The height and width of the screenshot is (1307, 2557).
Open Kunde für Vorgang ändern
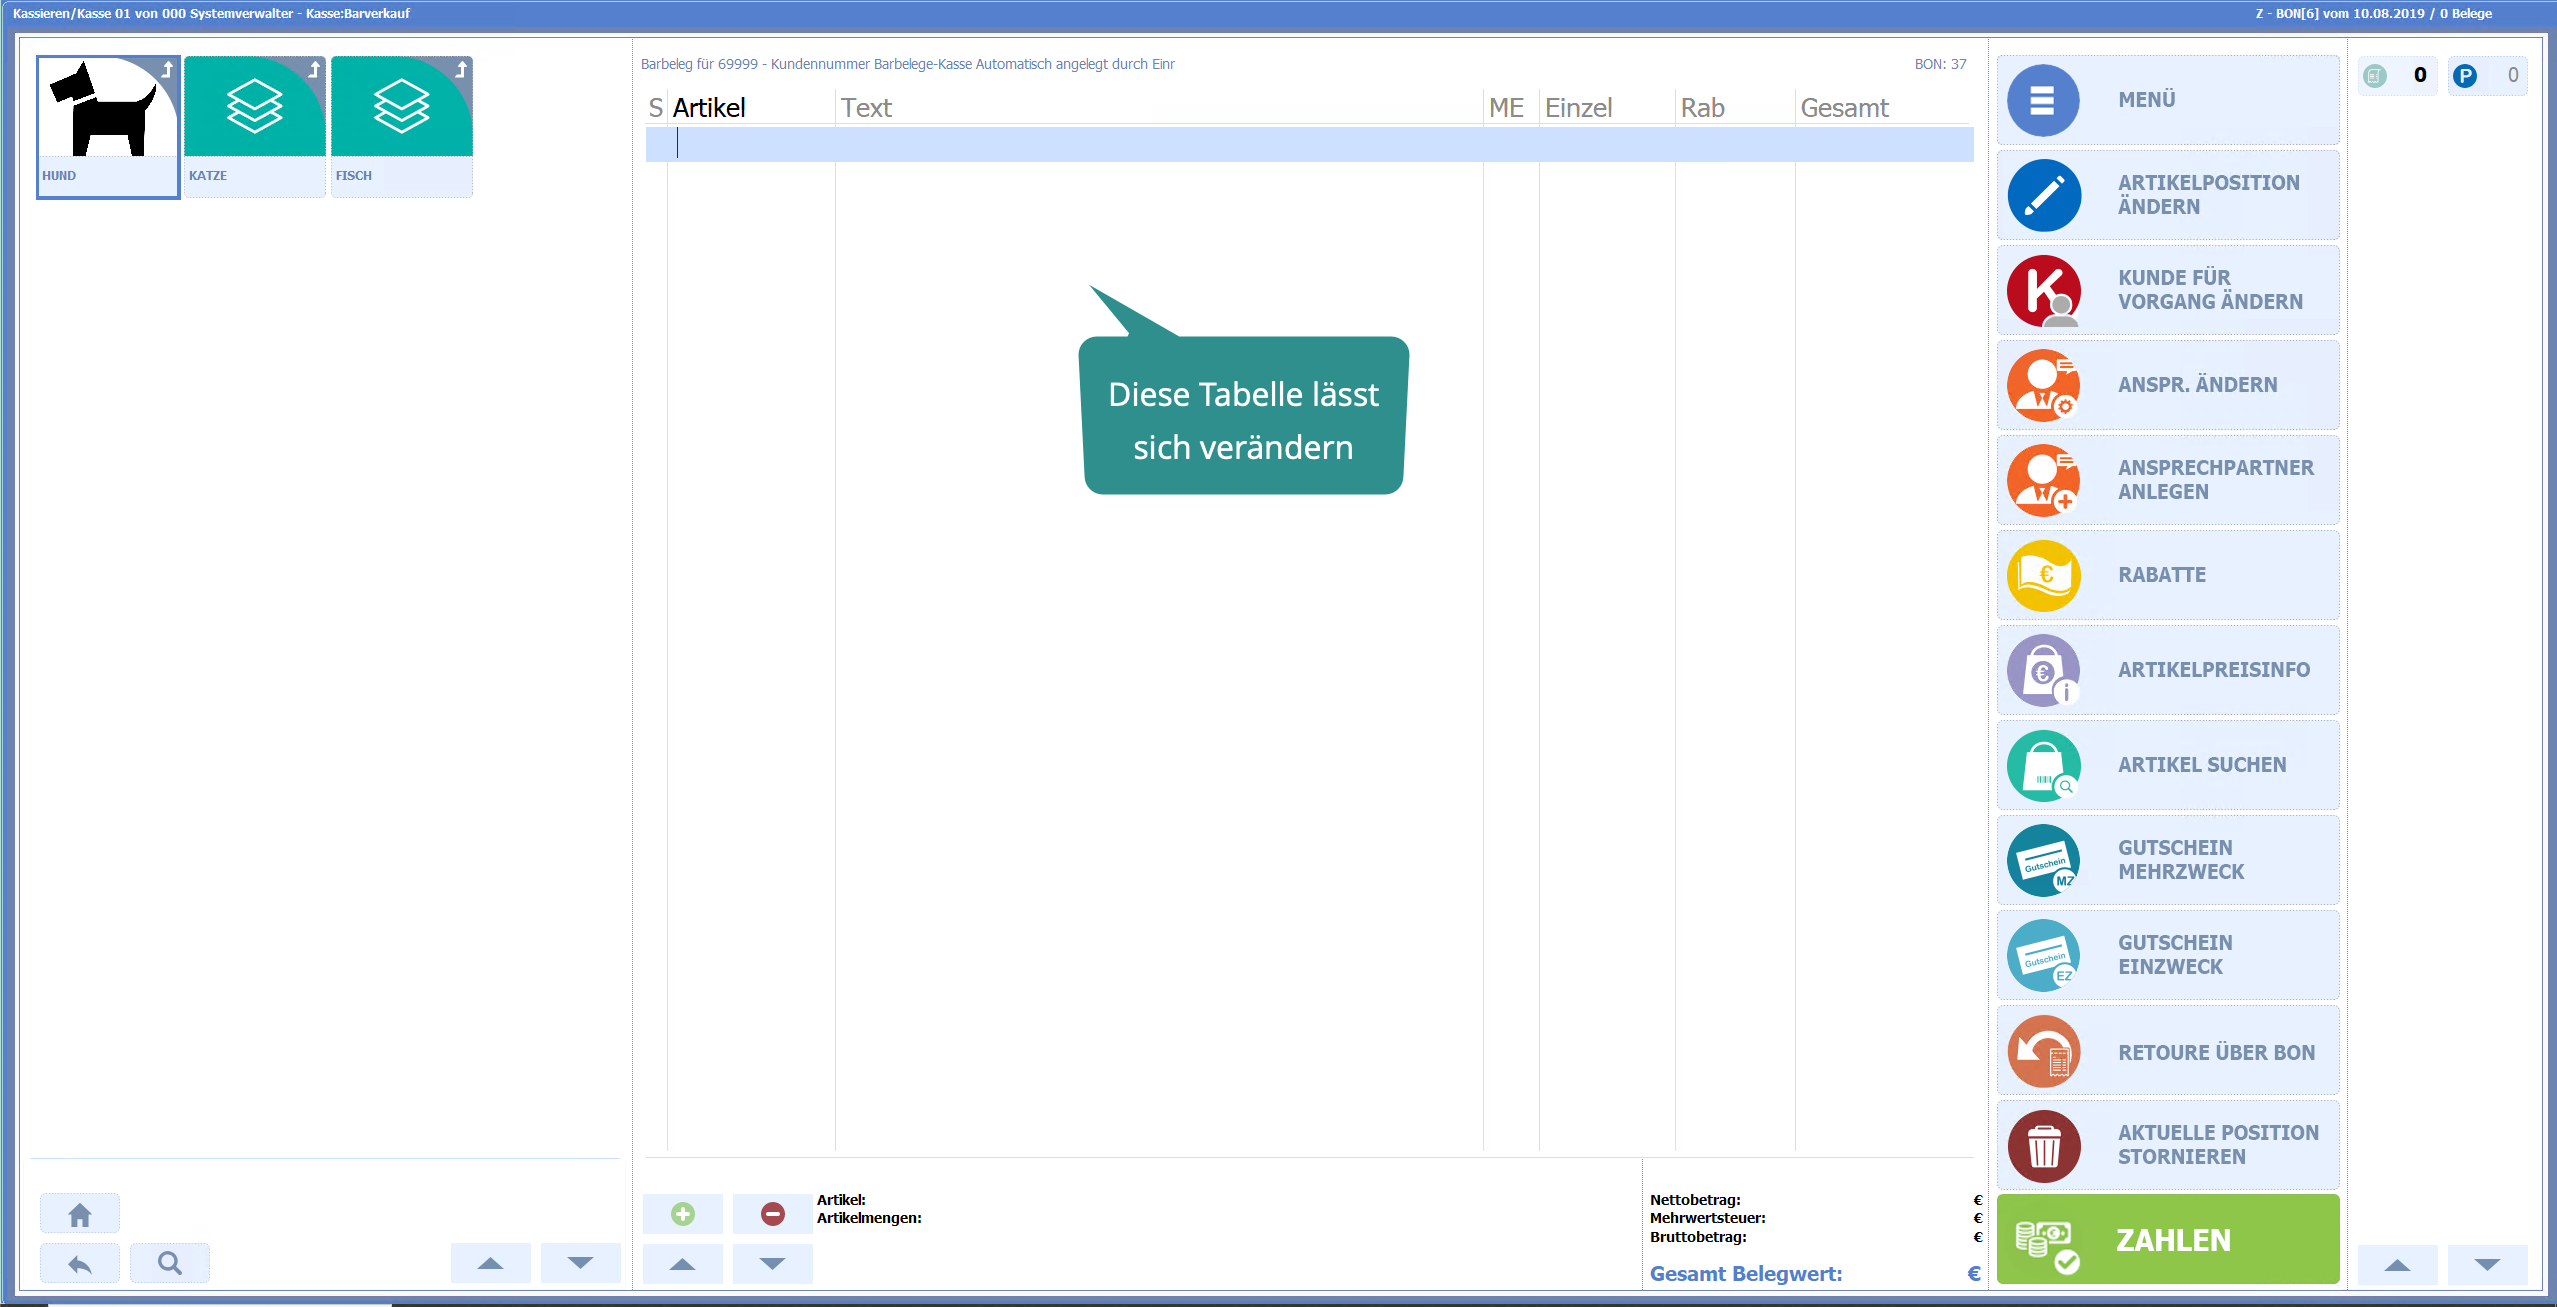2166,290
